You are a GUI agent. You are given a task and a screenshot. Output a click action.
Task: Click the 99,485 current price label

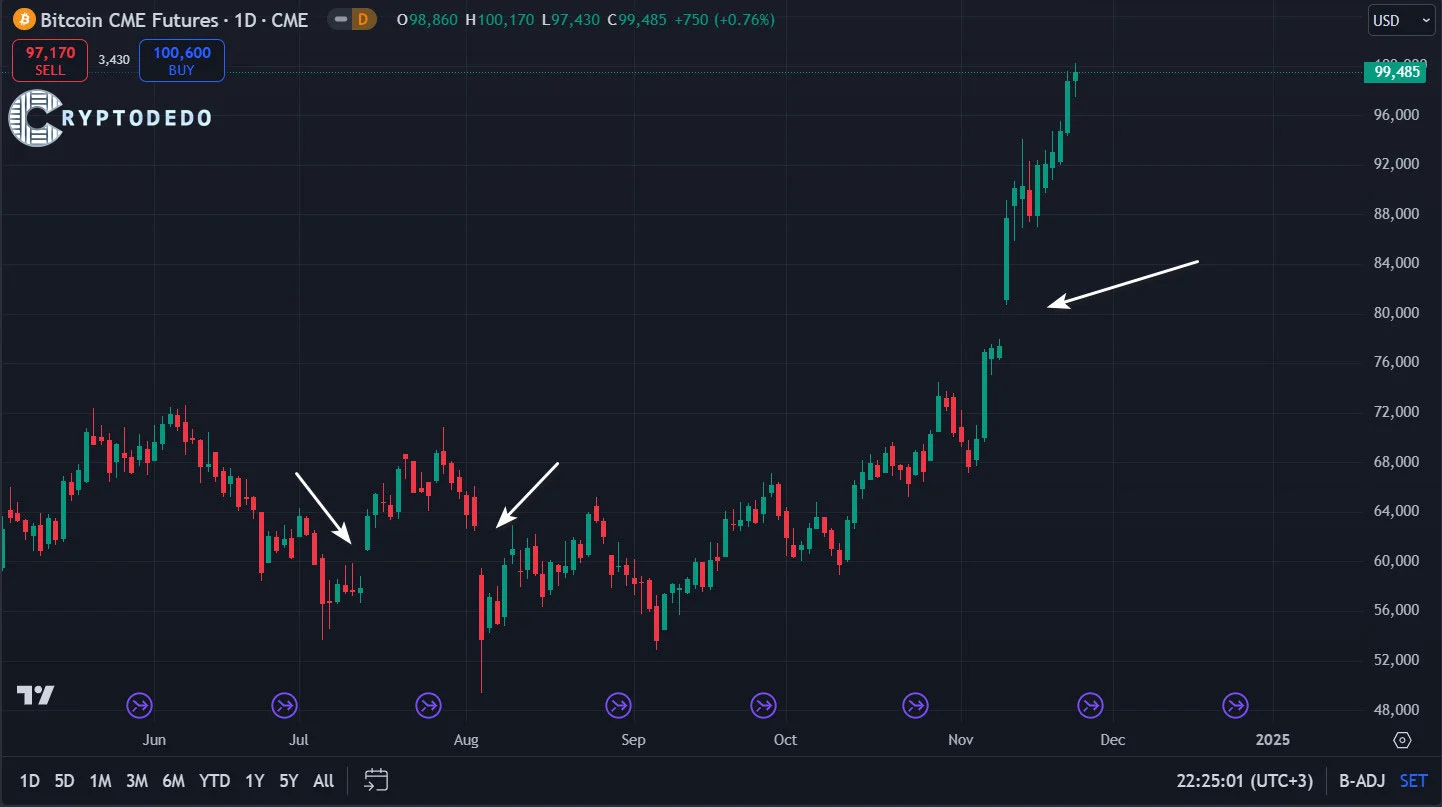pyautogui.click(x=1398, y=72)
